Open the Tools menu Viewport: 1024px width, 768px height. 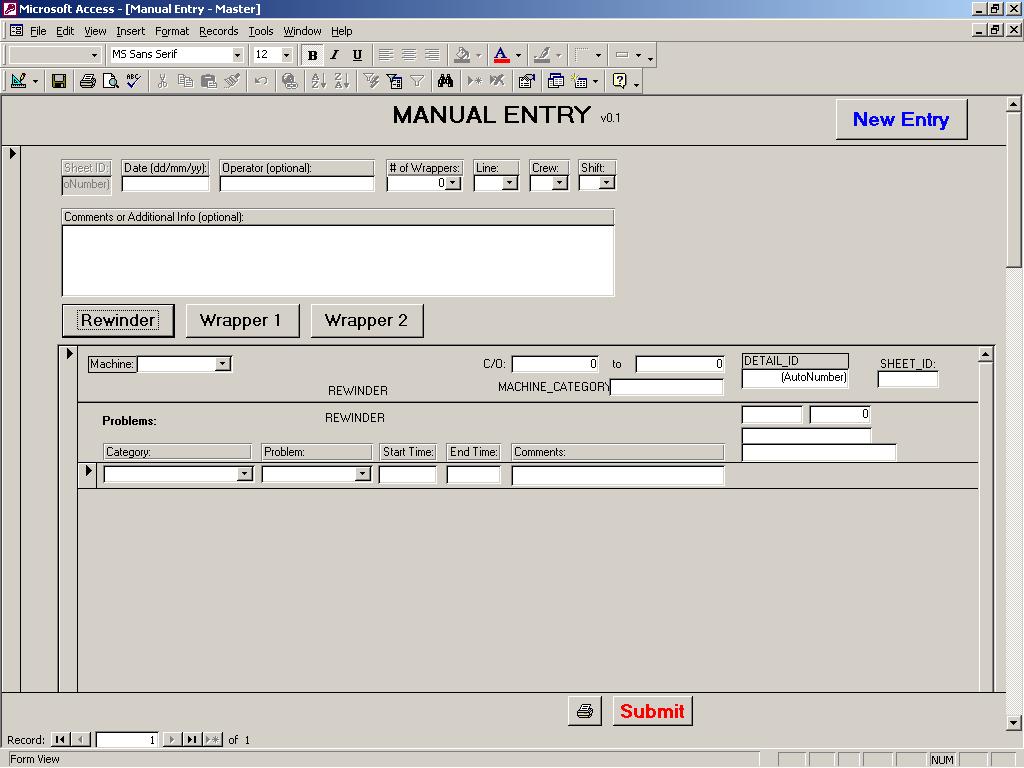pos(261,31)
